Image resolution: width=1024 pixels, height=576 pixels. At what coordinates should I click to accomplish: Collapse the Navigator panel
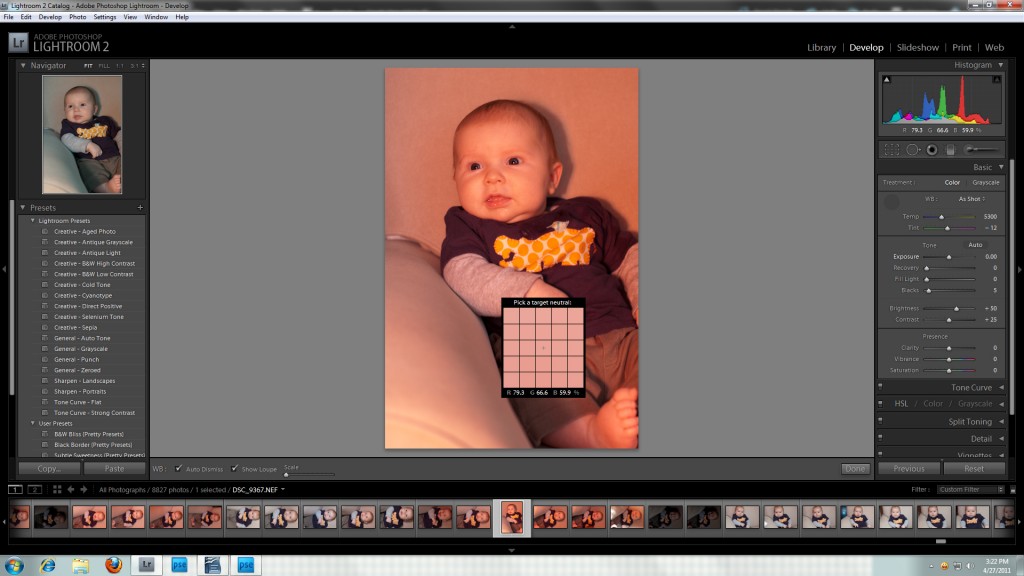click(23, 65)
